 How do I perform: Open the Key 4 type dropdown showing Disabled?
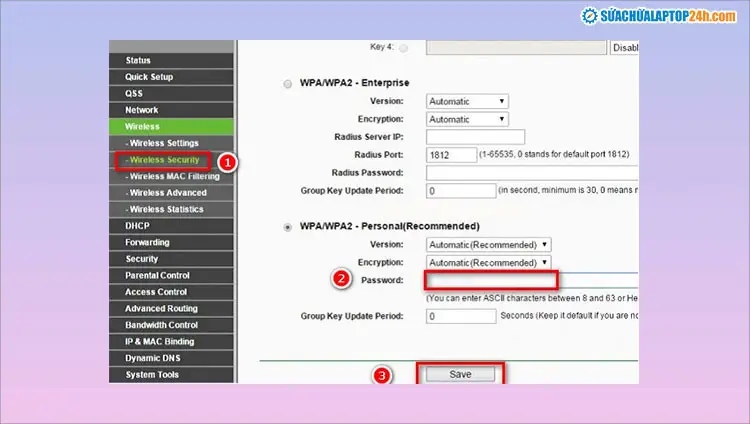tap(624, 47)
